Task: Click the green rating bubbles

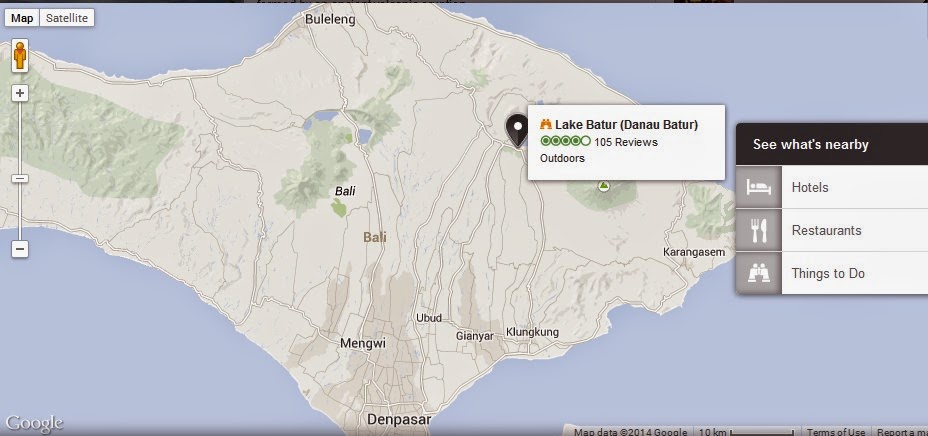Action: click(565, 141)
